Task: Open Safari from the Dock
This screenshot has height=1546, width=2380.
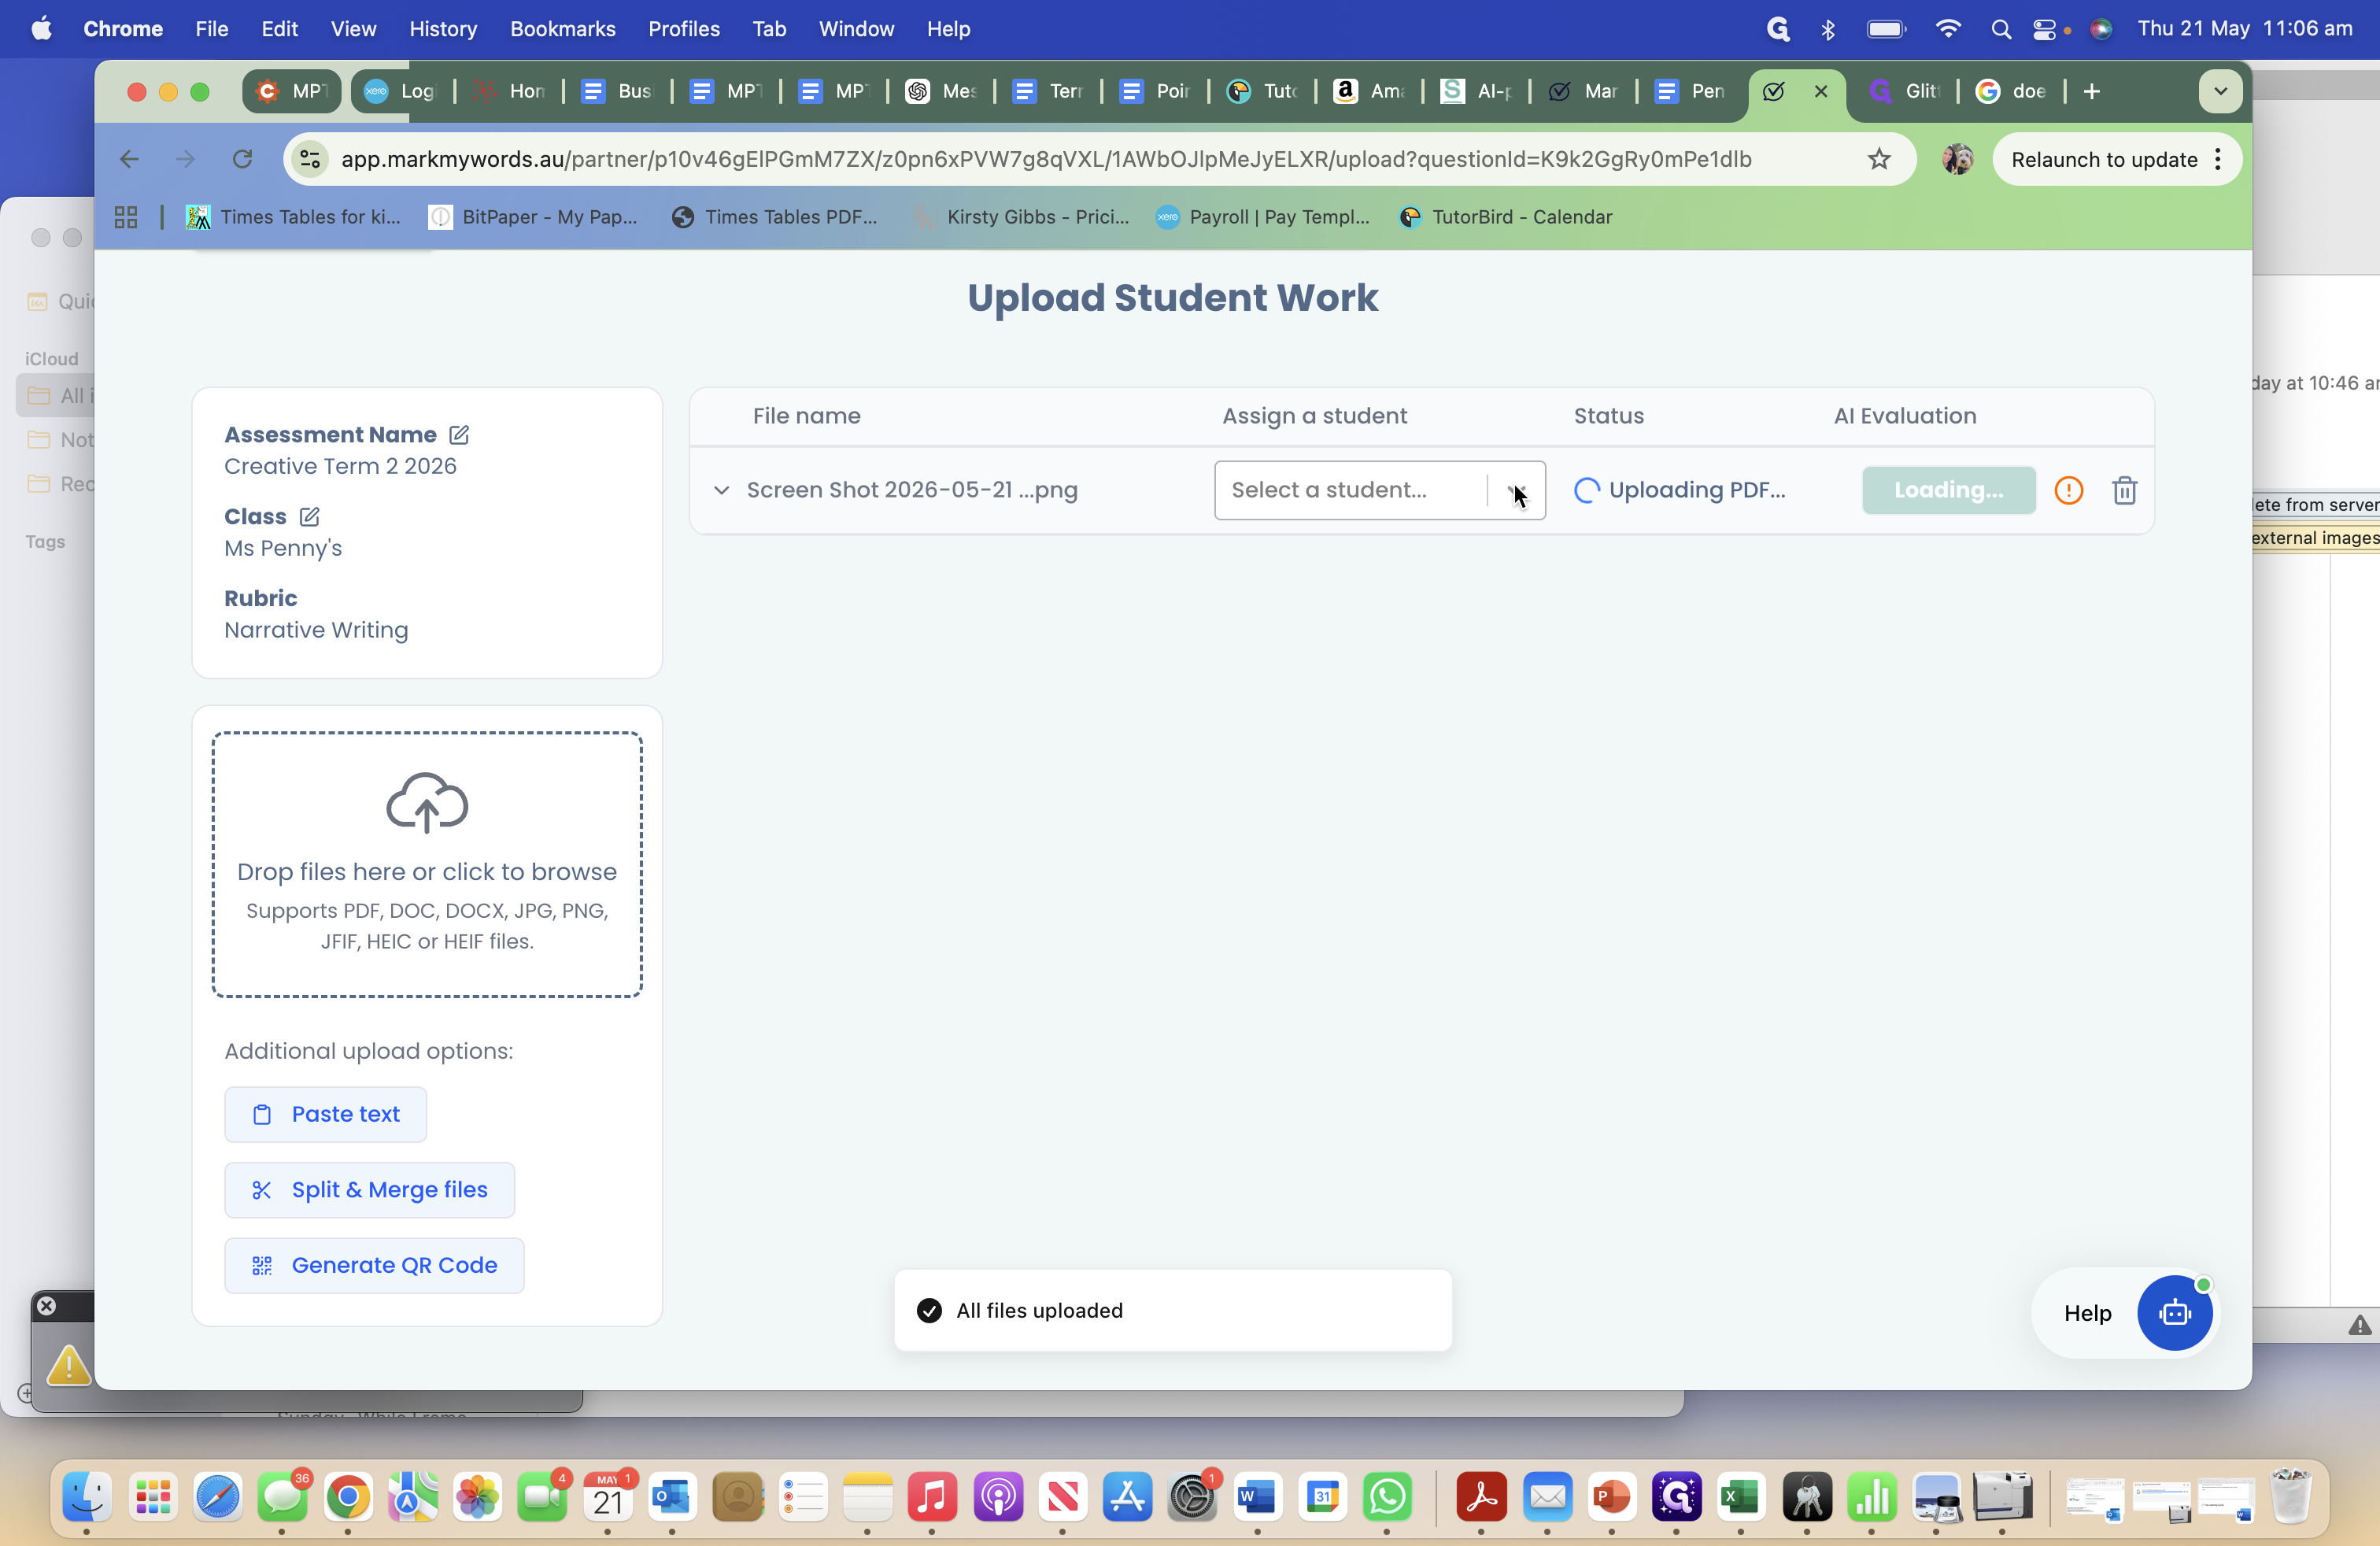Action: click(x=217, y=1496)
